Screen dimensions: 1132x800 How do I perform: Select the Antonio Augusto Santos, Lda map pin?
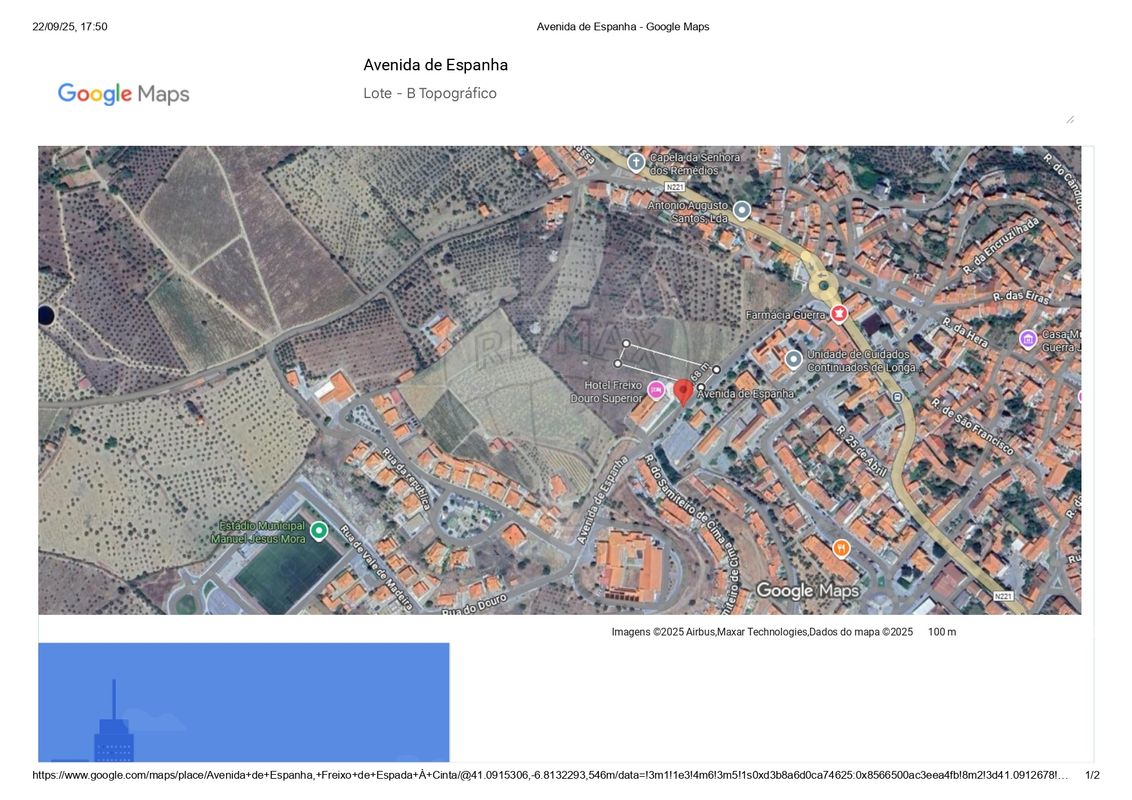(x=742, y=210)
